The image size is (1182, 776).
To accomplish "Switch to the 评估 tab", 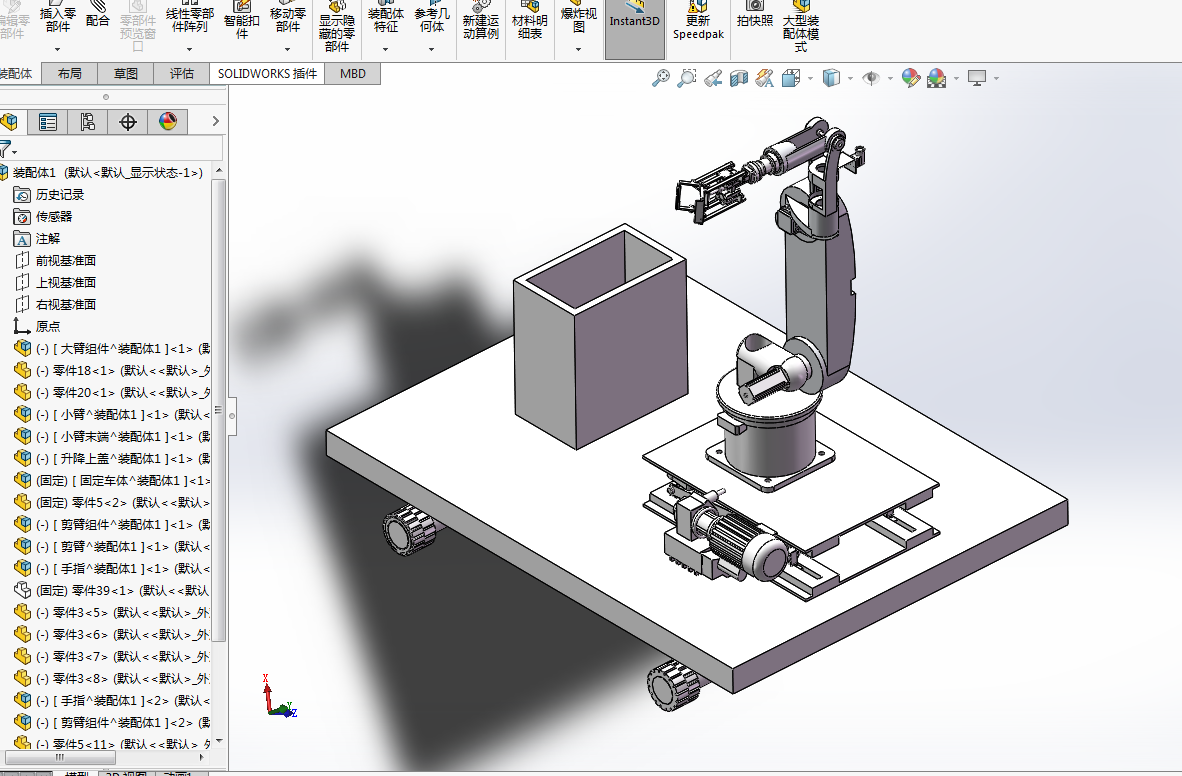I will (x=182, y=73).
